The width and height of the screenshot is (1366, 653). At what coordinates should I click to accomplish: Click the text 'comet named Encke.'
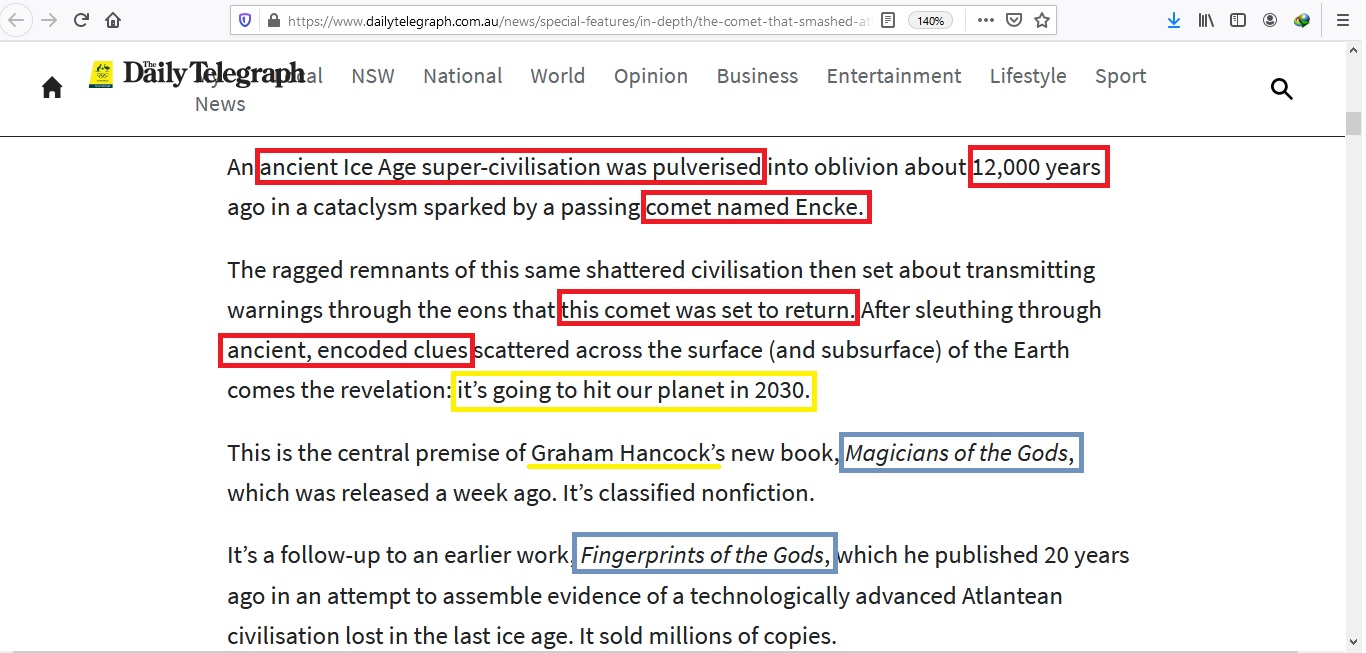click(x=756, y=208)
